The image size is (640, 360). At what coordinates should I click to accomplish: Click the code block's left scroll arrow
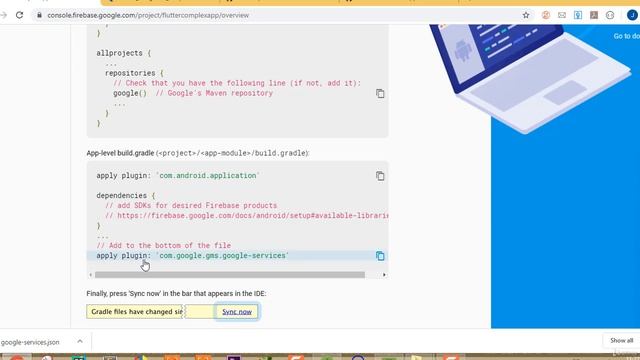[91, 275]
